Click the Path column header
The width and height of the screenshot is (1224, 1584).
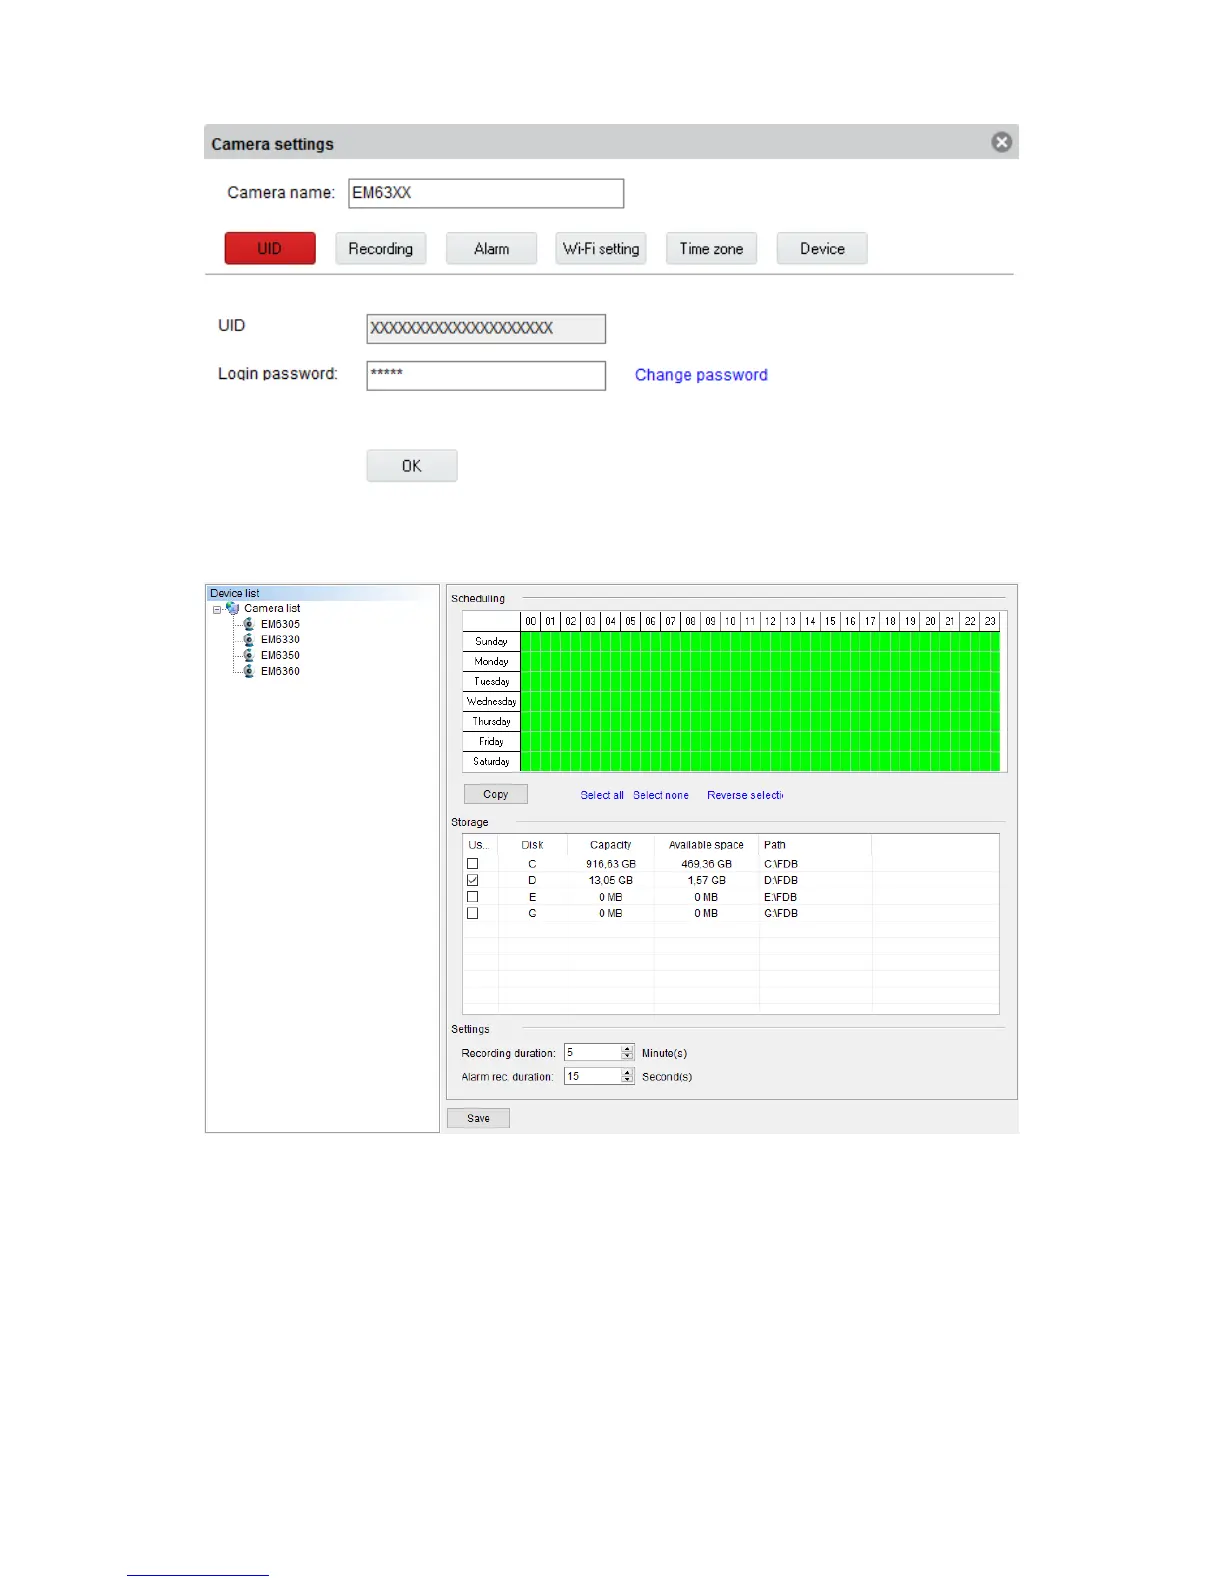(x=815, y=845)
